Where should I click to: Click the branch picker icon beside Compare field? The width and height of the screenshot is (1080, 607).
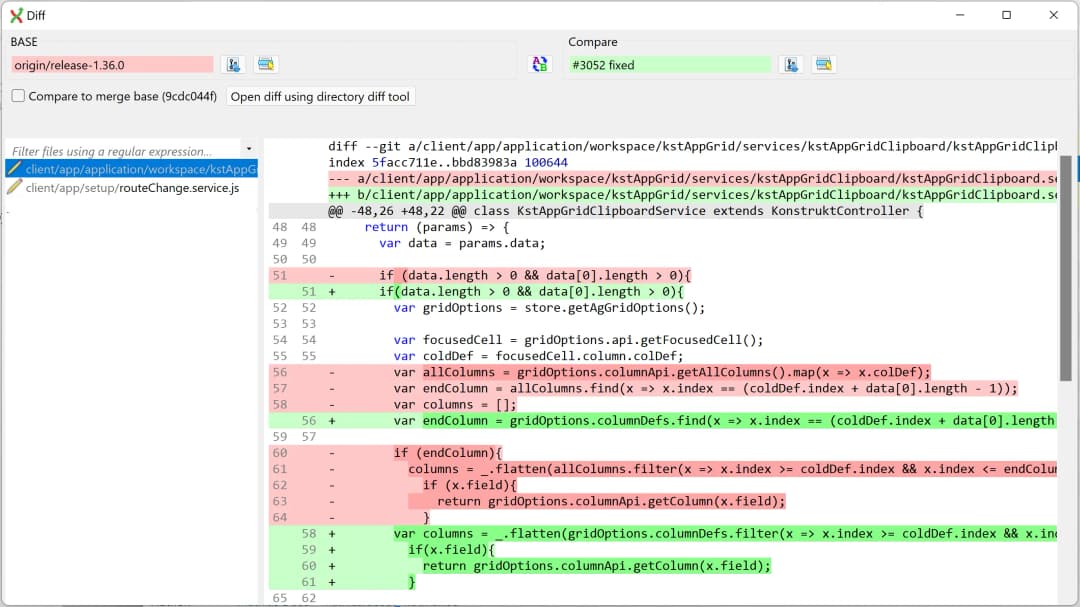pyautogui.click(x=791, y=64)
